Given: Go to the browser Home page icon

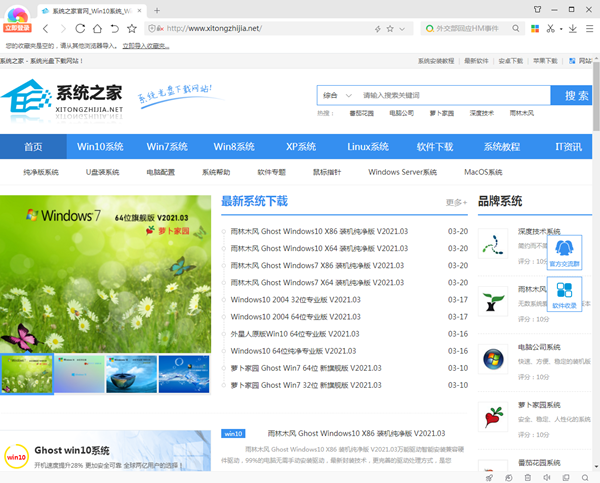Looking at the screenshot, I should point(97,28).
